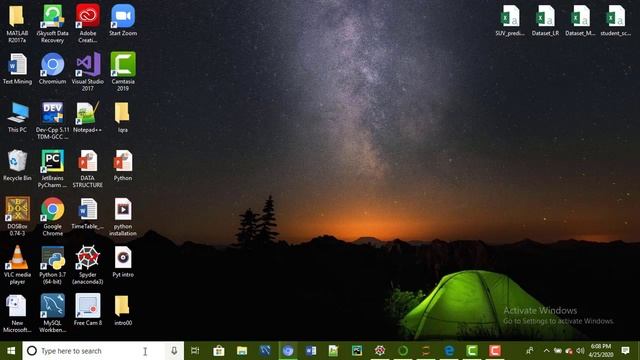Select JetBrains PyCharm desktop shortcut
Viewport: 640px width, 360px height.
pyautogui.click(x=52, y=161)
